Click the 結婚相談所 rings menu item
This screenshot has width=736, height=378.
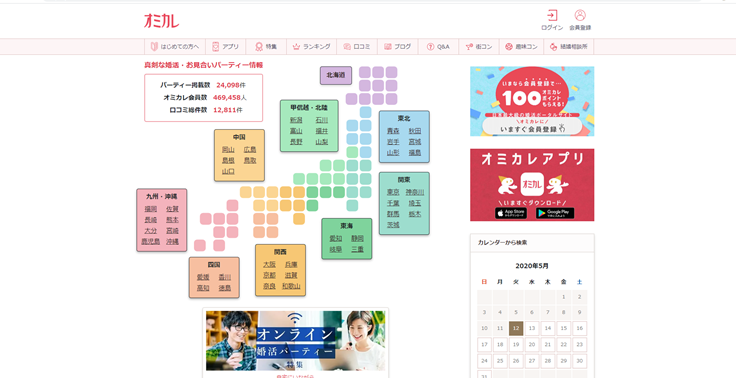[x=569, y=46]
